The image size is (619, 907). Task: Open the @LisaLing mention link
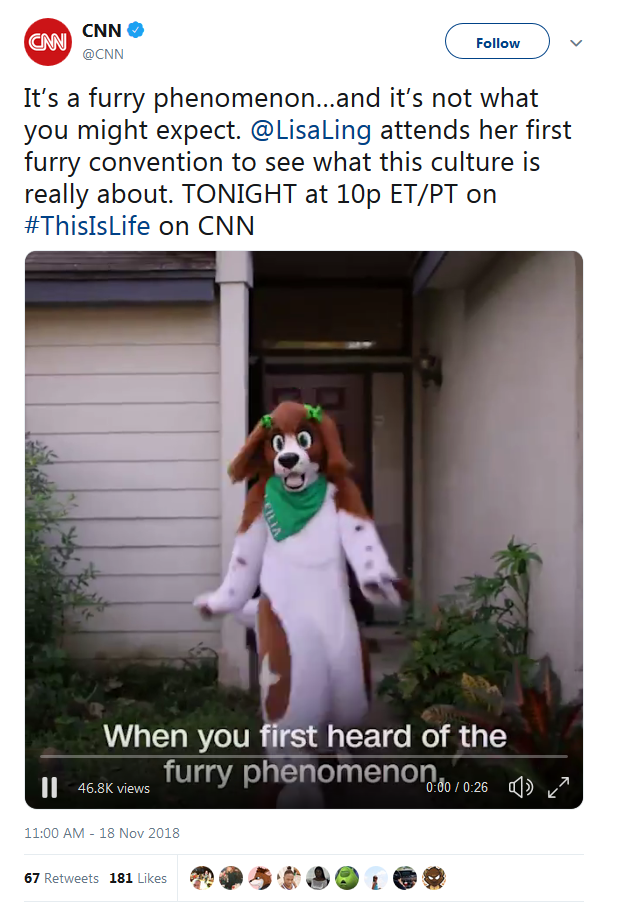pos(311,130)
